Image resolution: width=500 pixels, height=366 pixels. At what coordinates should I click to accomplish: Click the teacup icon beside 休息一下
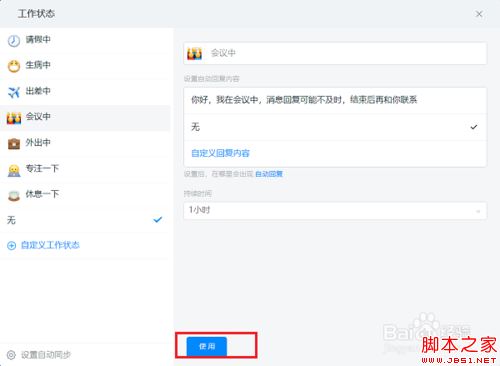pos(14,195)
